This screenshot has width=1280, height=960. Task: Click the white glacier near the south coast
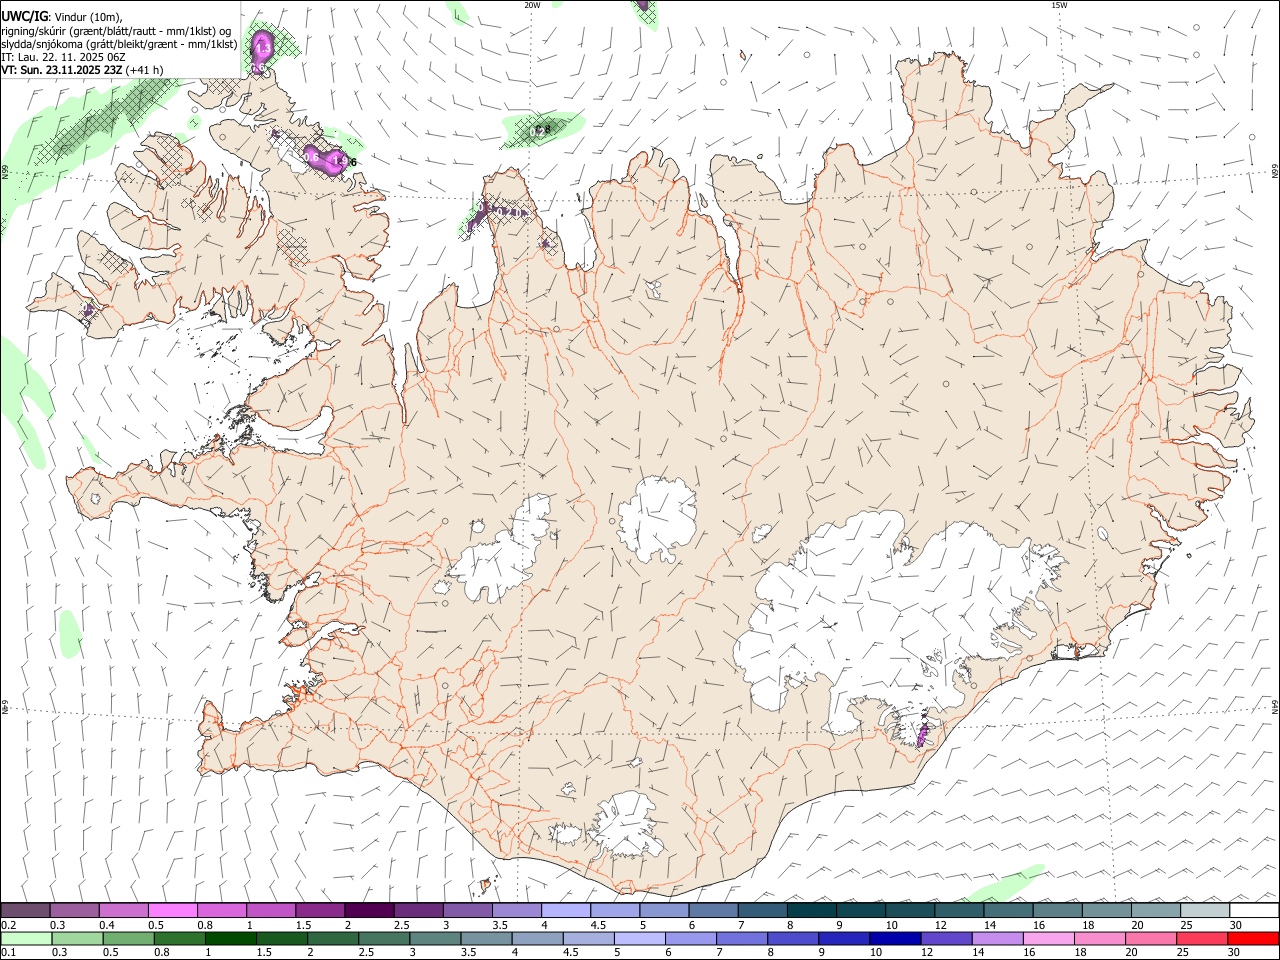pos(627,826)
